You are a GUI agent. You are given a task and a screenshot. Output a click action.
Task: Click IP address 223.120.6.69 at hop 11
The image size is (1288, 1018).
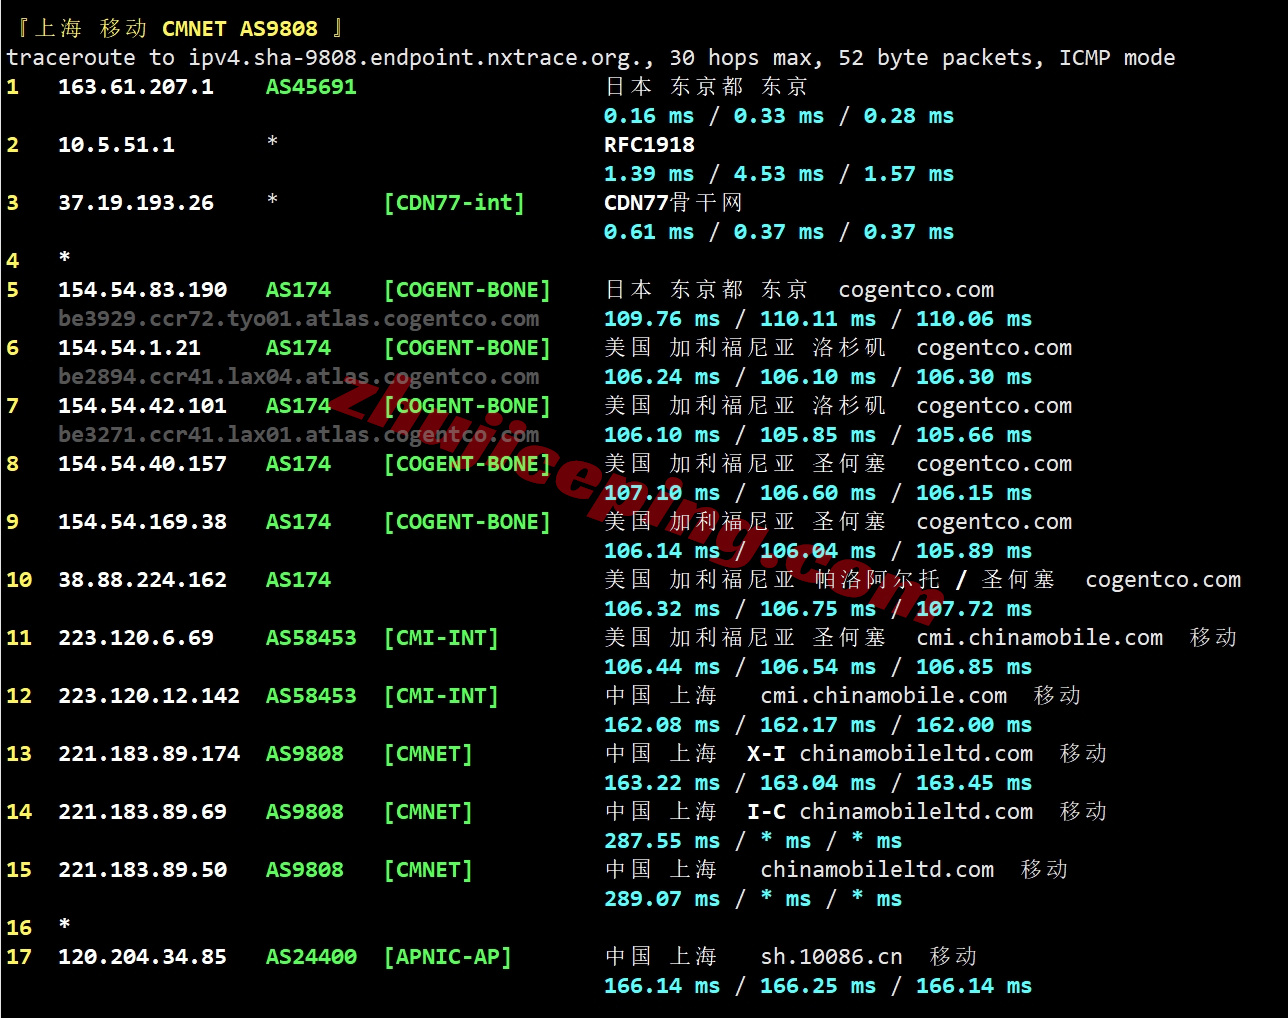tap(135, 638)
